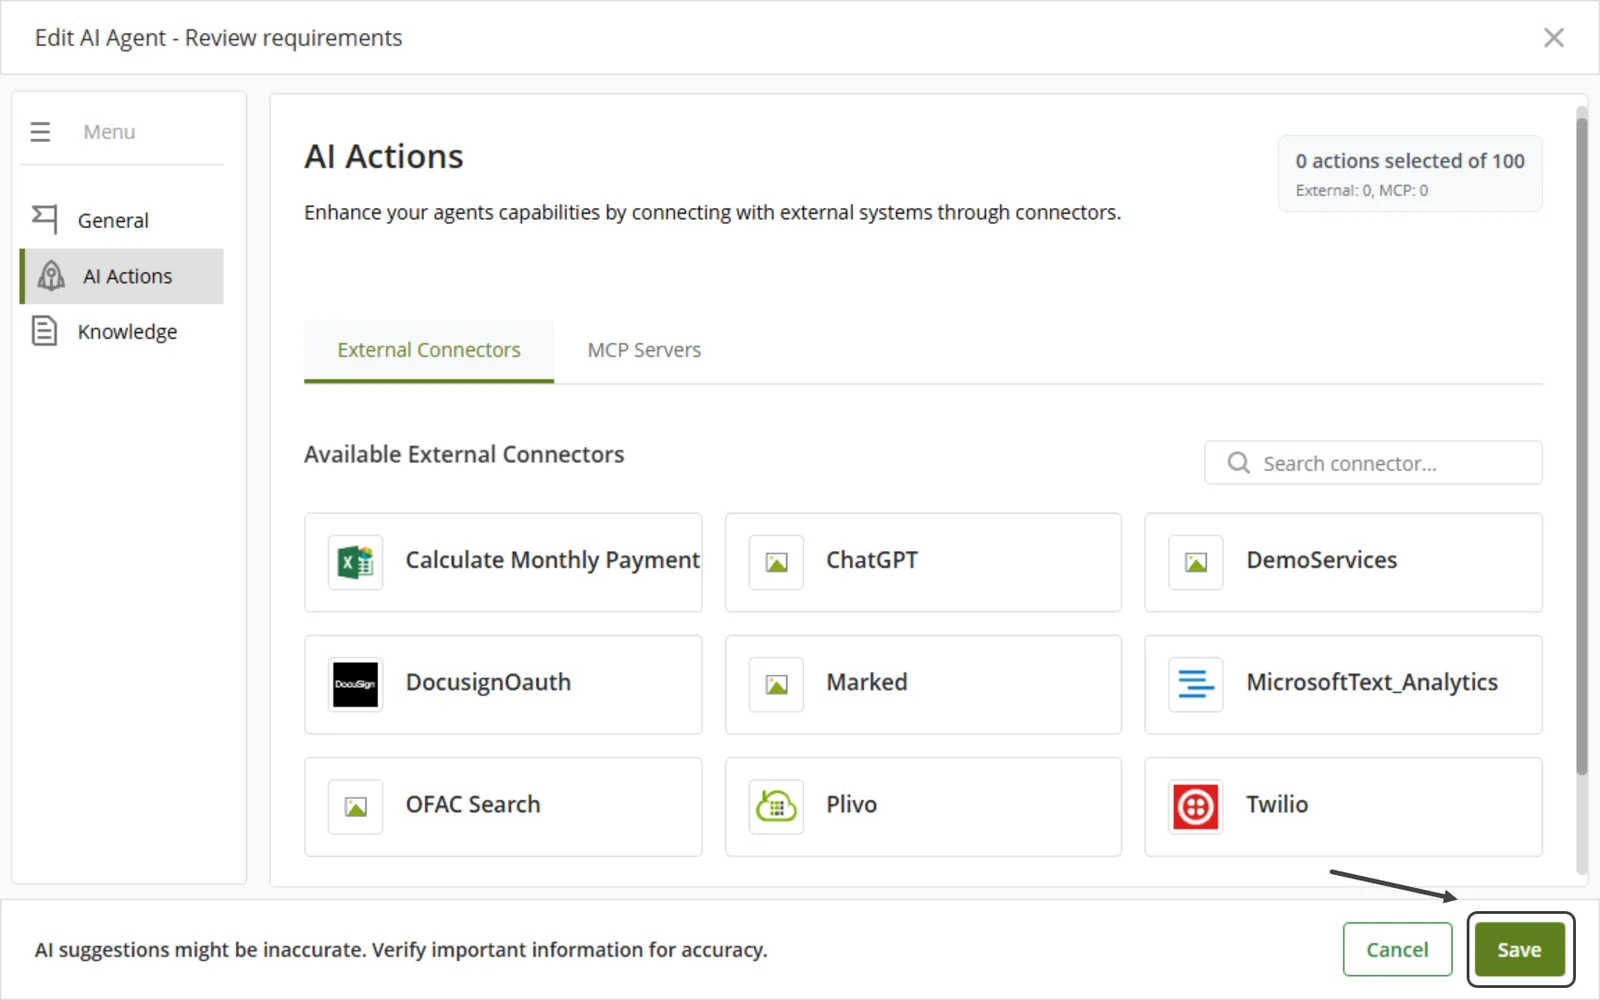Select the DocusignOauth connector card
Image resolution: width=1600 pixels, height=1000 pixels.
pos(503,684)
